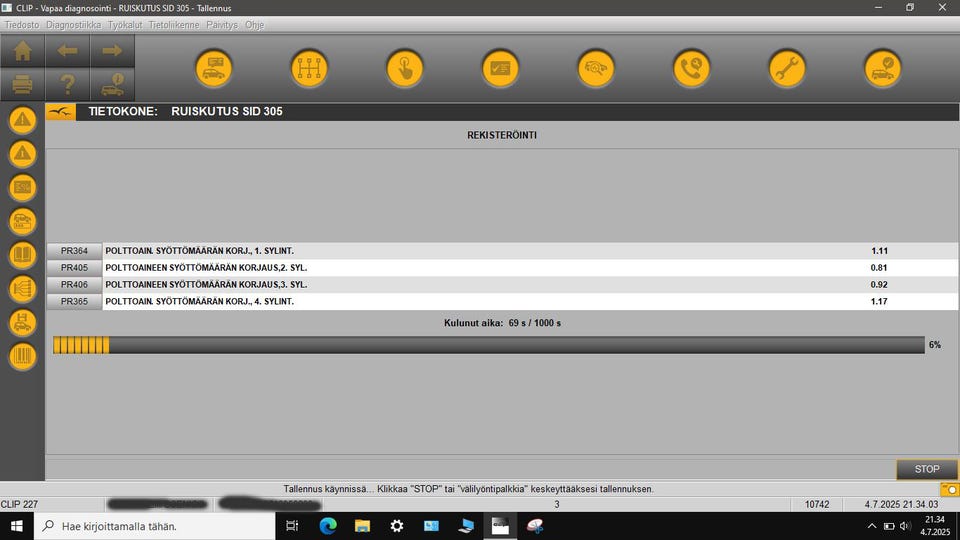The height and width of the screenshot is (540, 960).
Task: Open the Päivitys menu
Action: (222, 25)
